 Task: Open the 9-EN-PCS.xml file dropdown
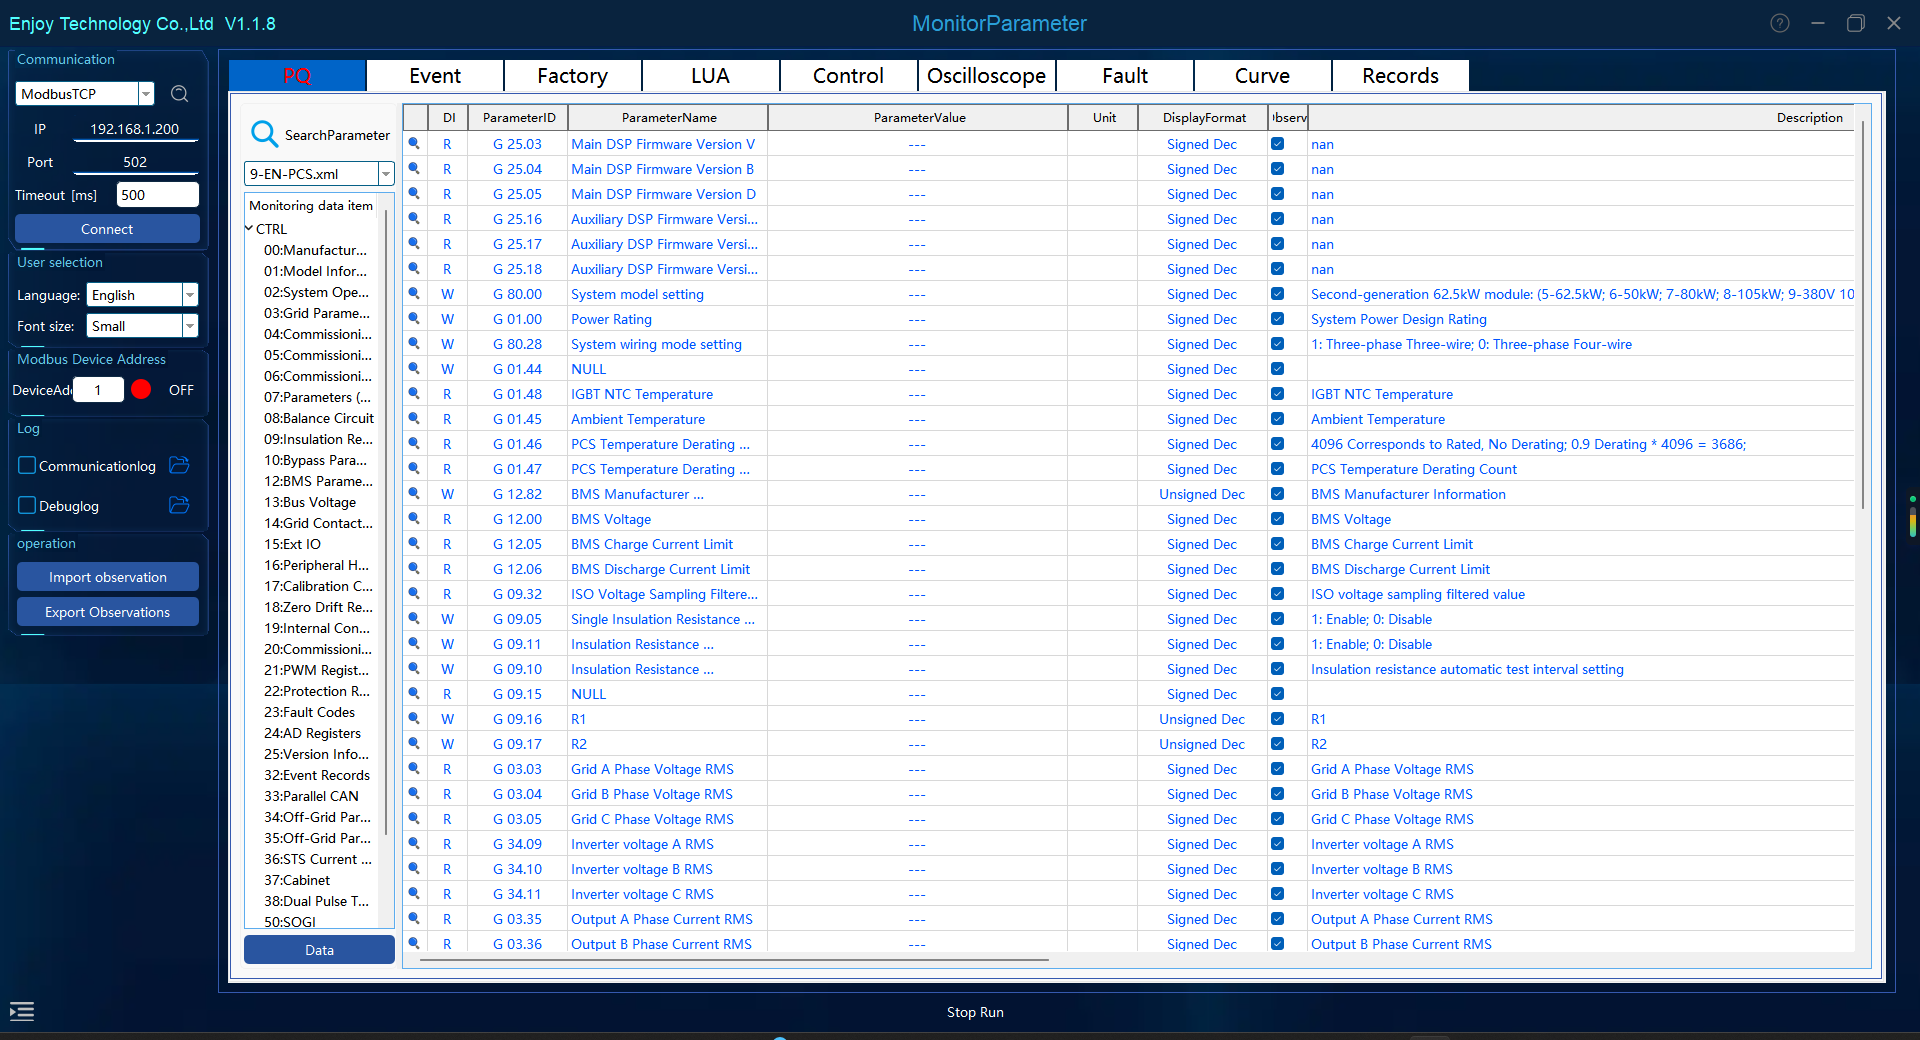point(385,174)
